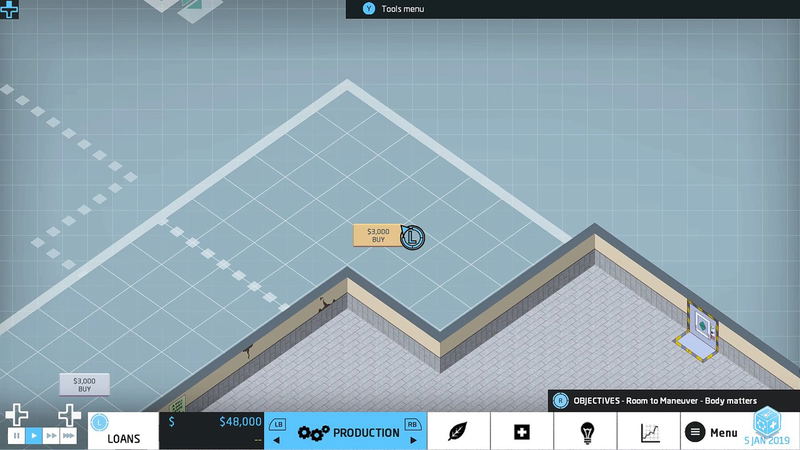Open the medical cross category icon
800x450 pixels.
coord(521,432)
